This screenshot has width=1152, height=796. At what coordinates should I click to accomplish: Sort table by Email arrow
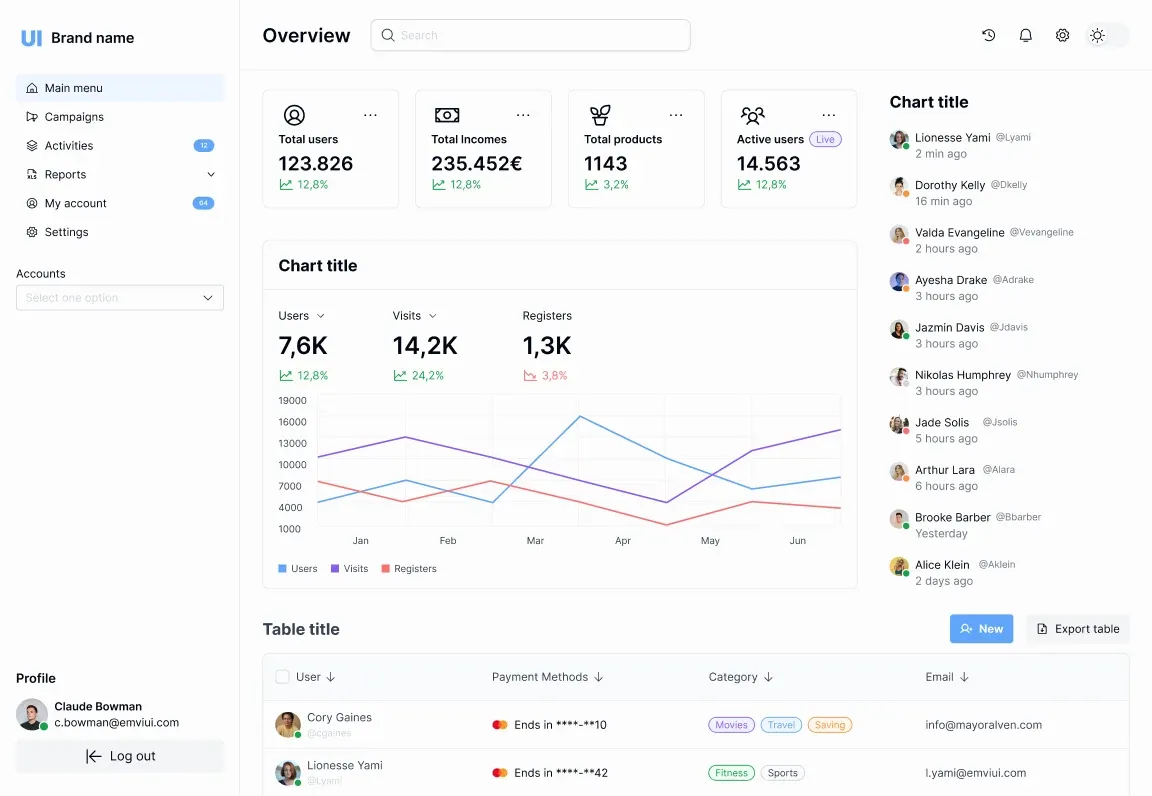click(x=965, y=677)
